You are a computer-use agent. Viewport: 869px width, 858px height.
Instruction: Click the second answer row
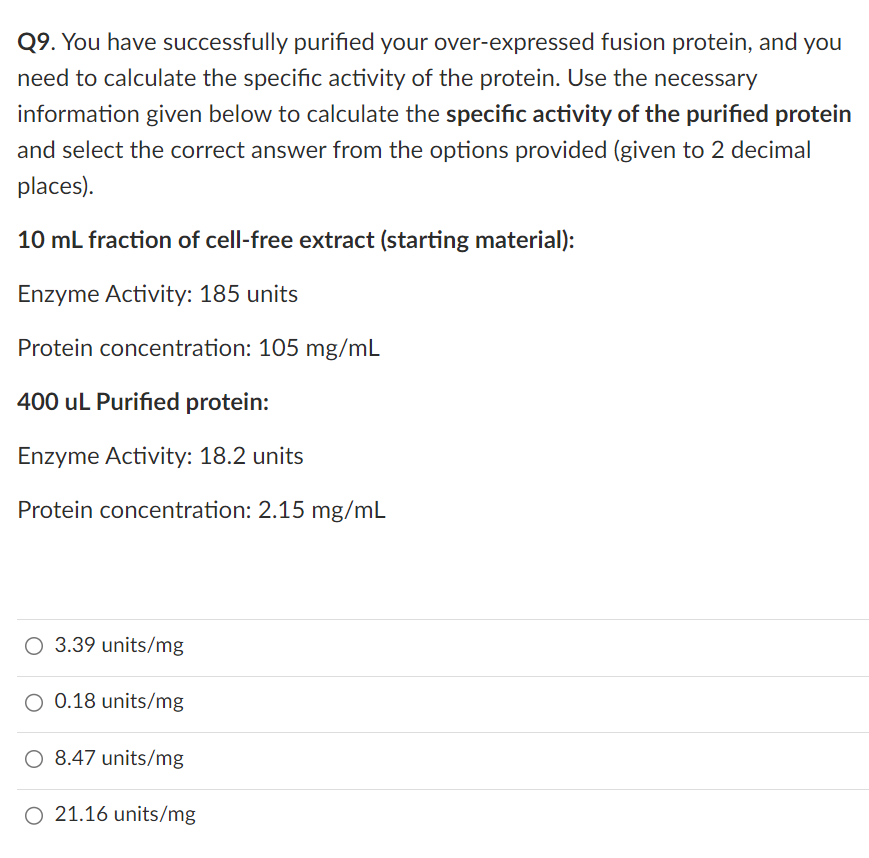point(434,702)
